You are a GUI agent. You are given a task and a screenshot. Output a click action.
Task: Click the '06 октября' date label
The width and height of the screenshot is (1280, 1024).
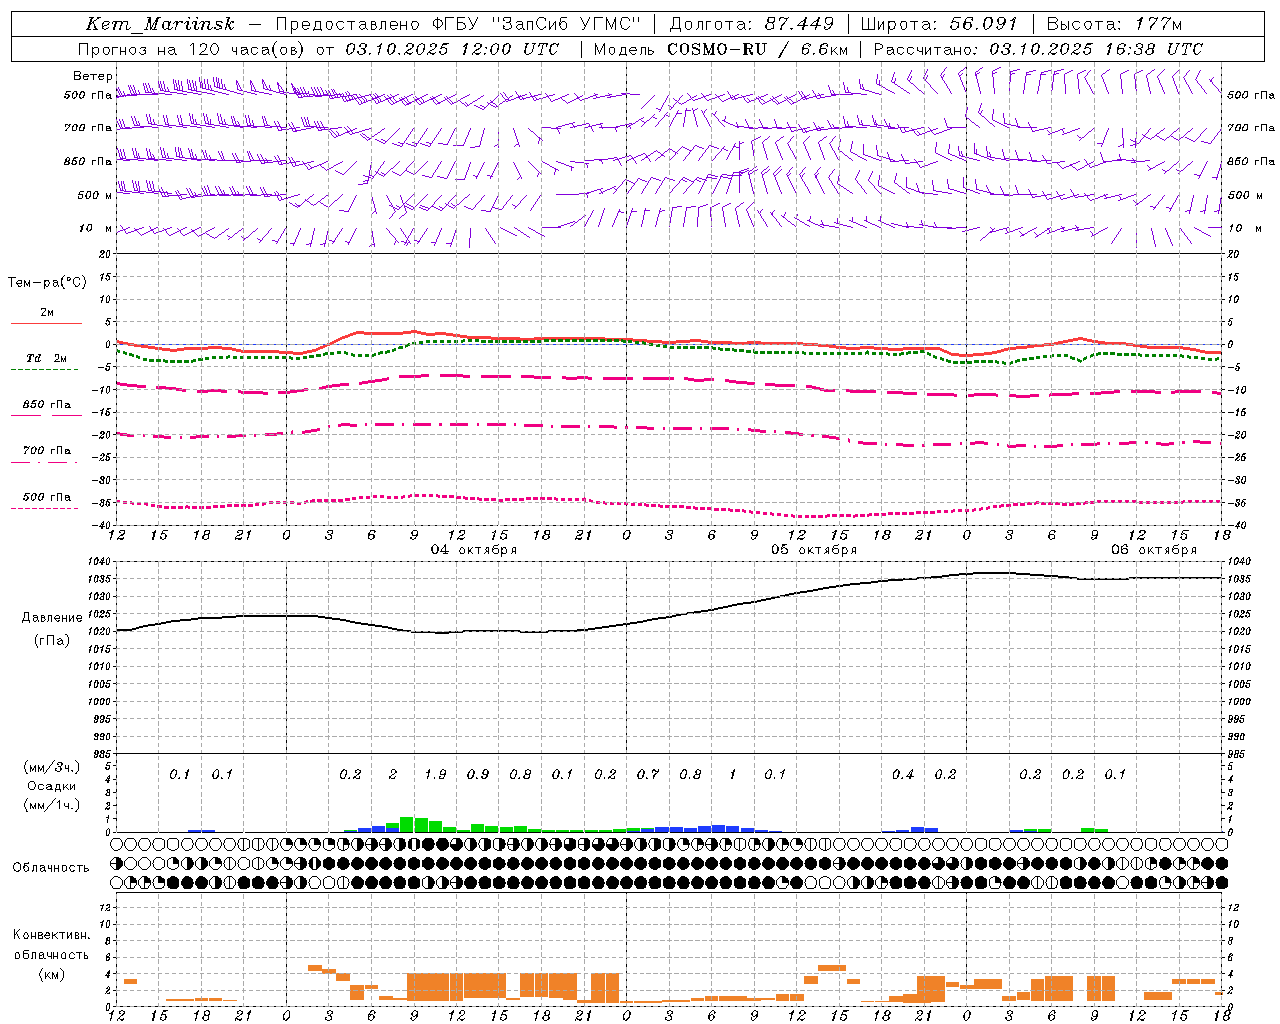coord(1154,550)
